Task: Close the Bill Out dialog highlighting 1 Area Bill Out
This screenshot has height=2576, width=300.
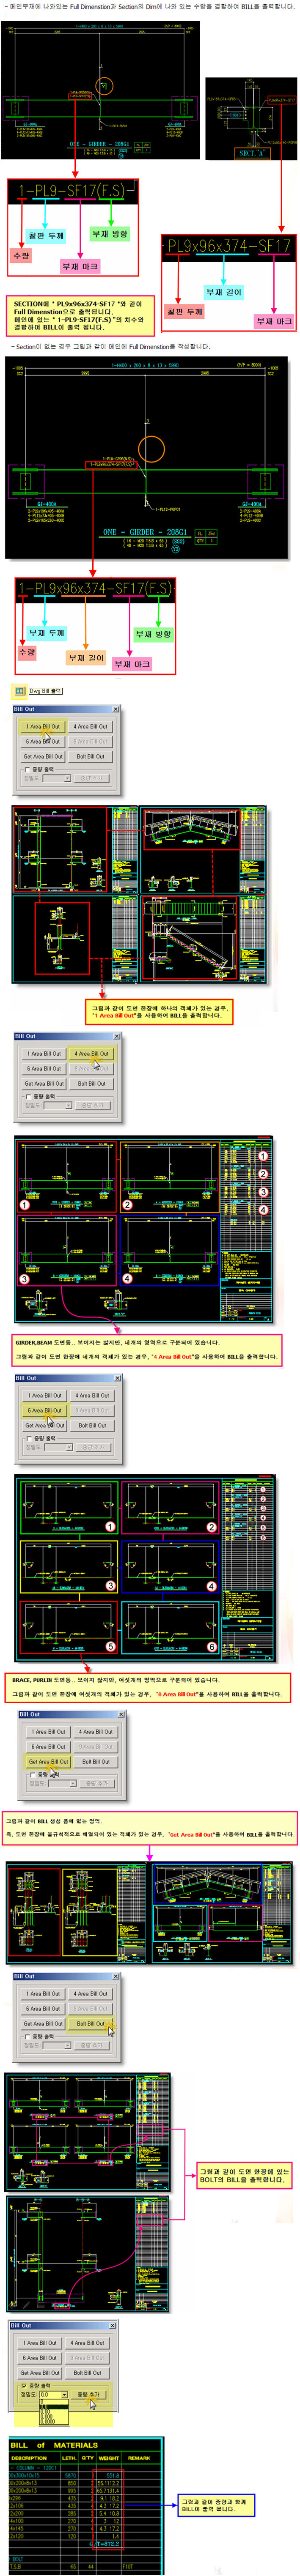Action: [x=115, y=709]
